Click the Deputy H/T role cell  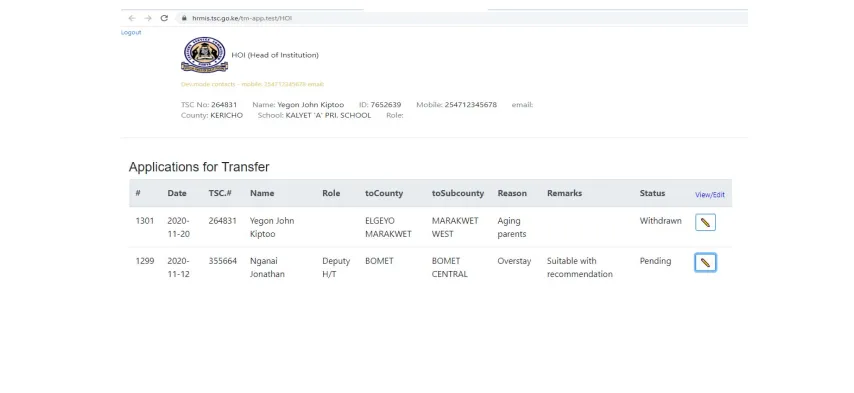point(336,268)
